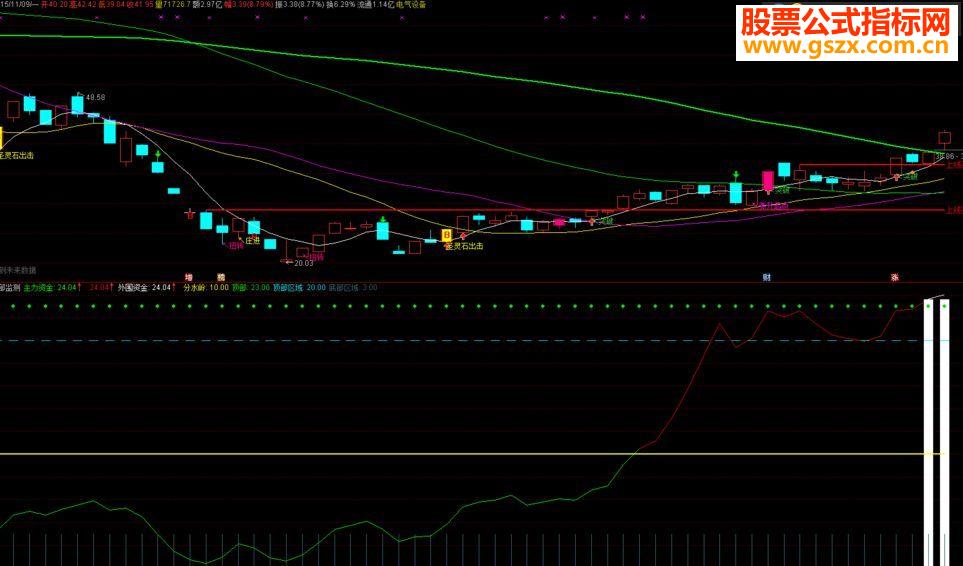
Task: Click the turnover amount 额2.97亿
Action: click(x=207, y=4)
